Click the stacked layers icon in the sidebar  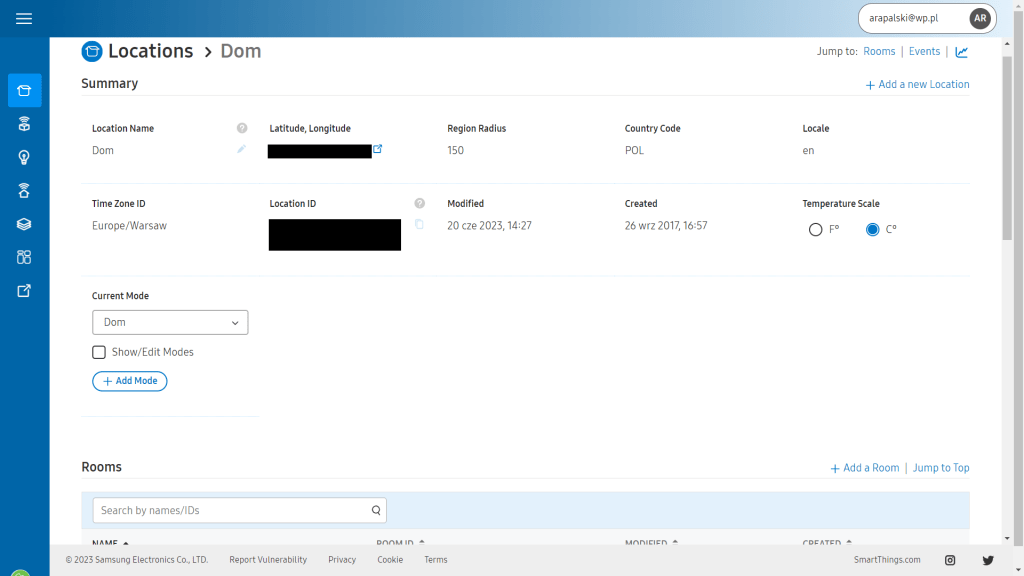(24, 224)
